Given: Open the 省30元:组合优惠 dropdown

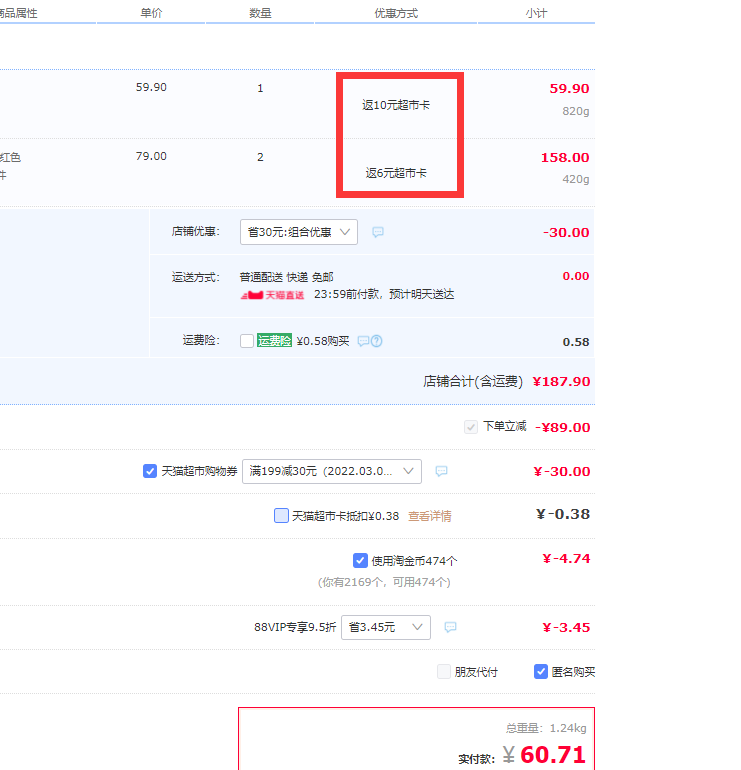Looking at the screenshot, I should coord(299,232).
